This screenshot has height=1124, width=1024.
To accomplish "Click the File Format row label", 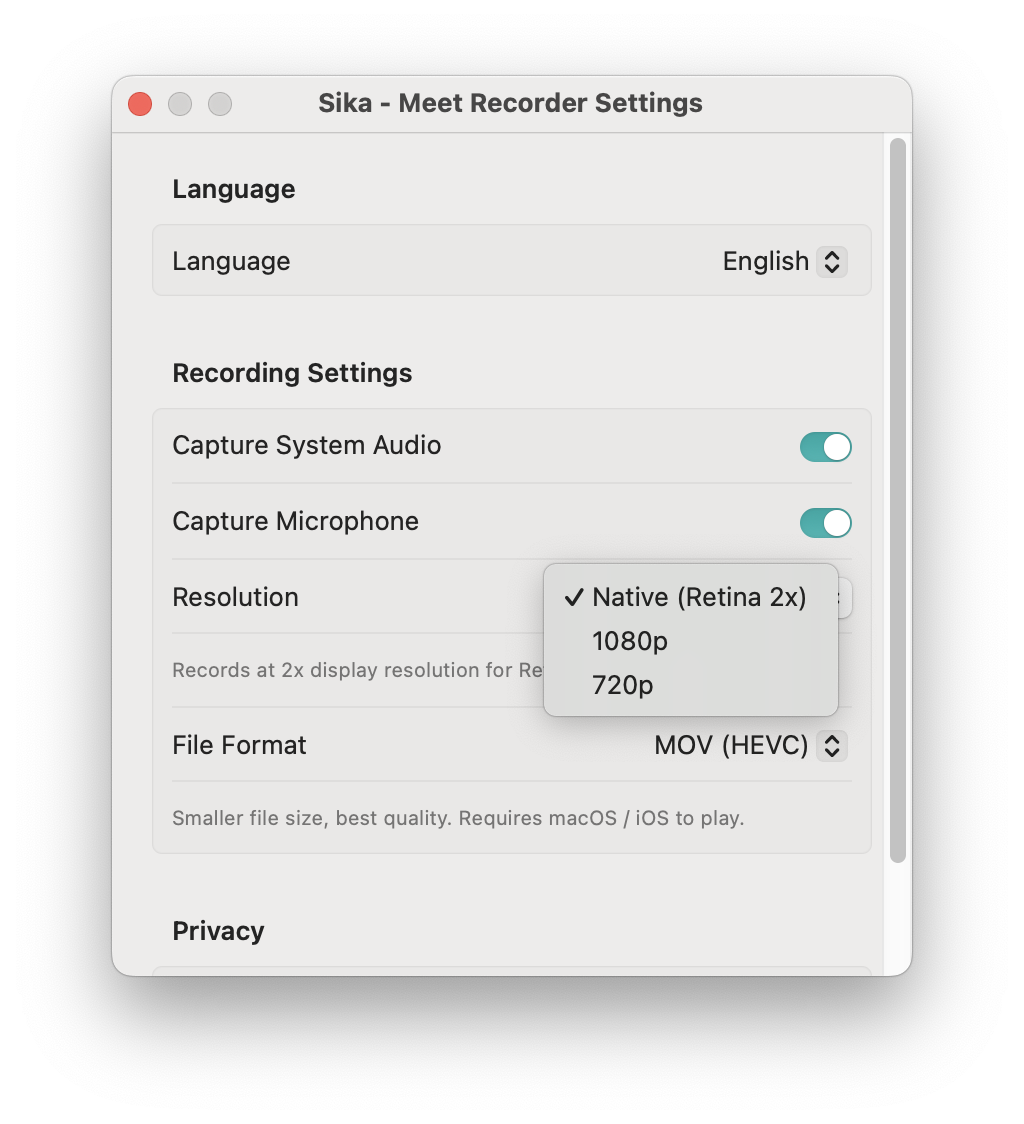I will 239,746.
